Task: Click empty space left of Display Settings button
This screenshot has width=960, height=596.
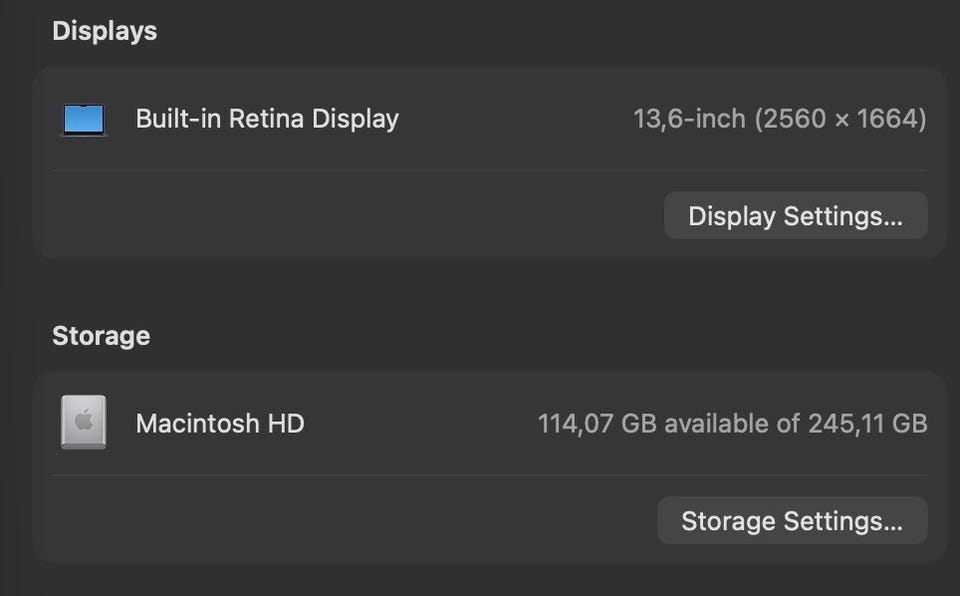Action: tap(350, 216)
